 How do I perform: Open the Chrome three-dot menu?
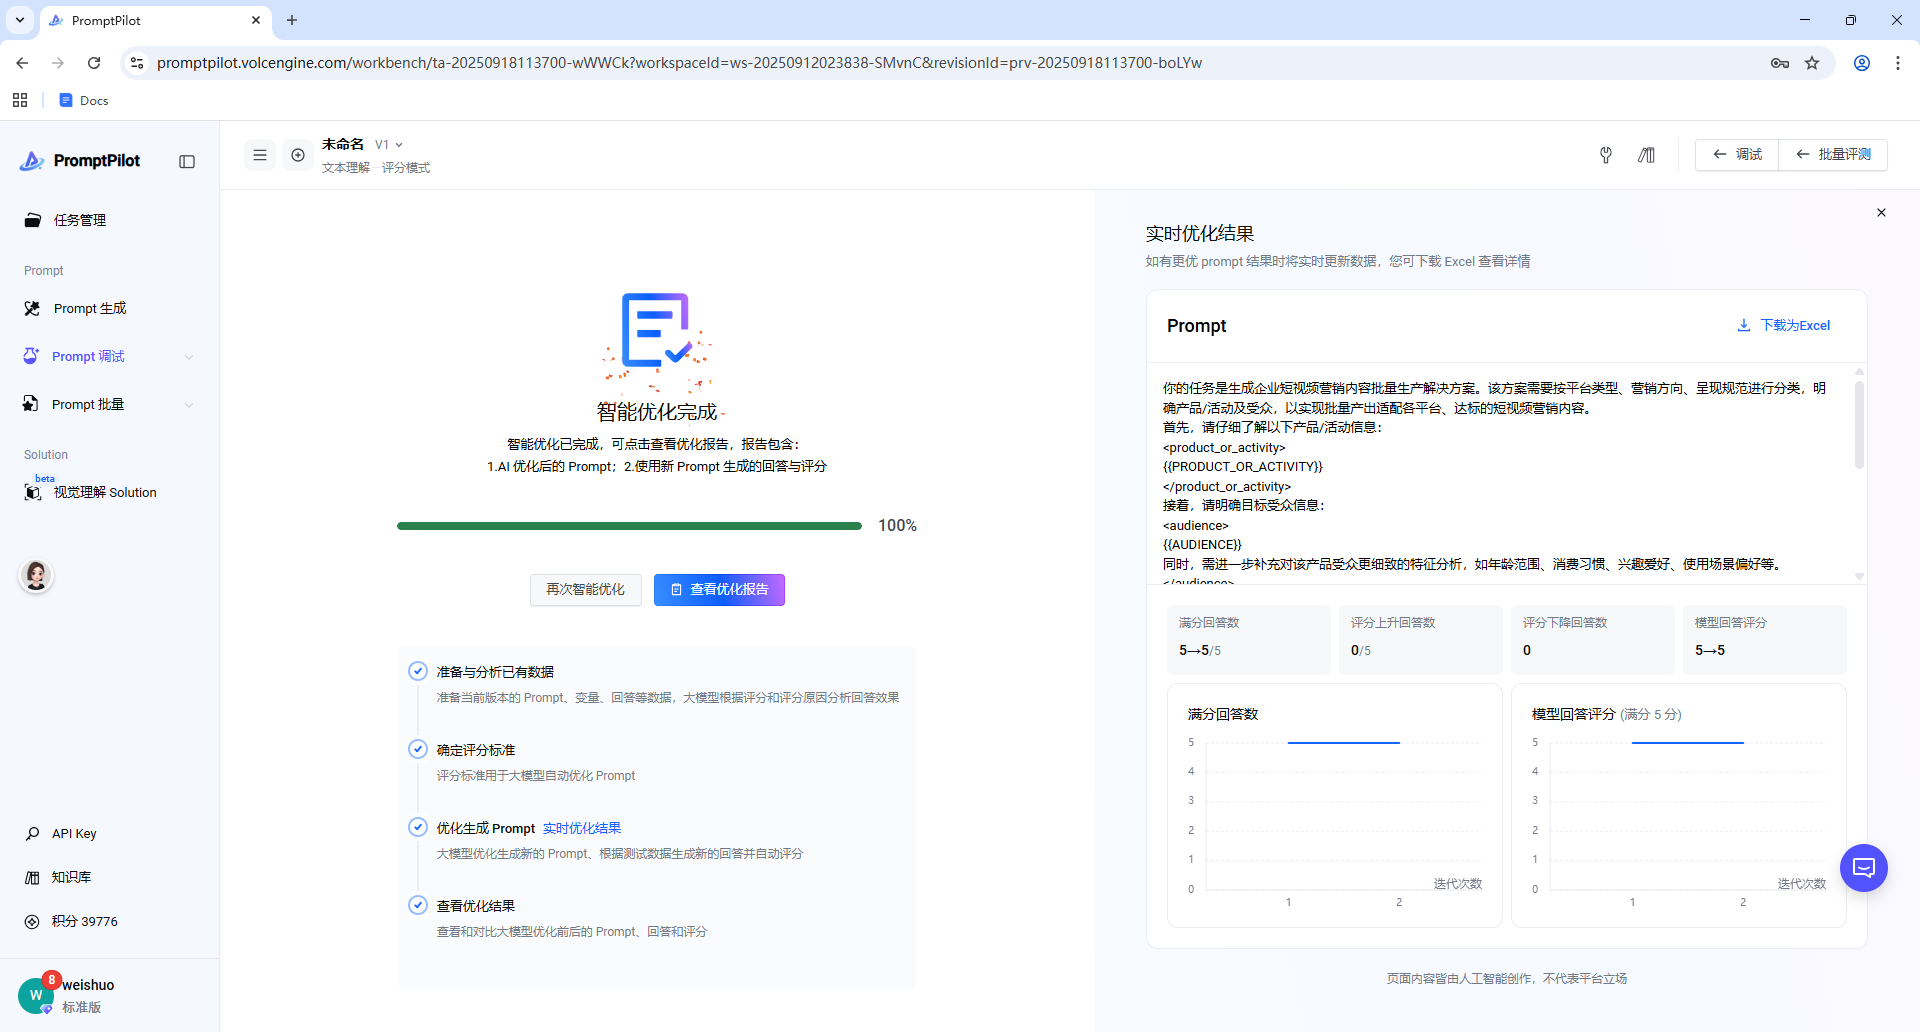(x=1898, y=63)
